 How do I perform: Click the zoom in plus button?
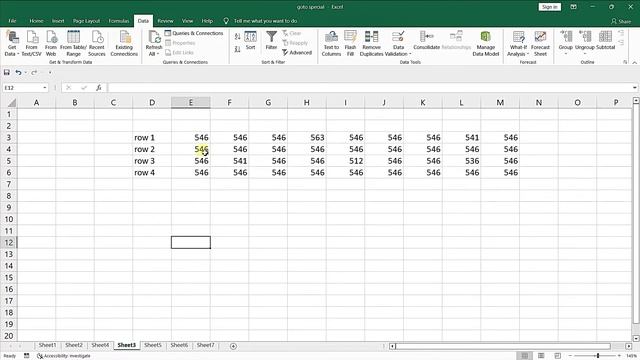(x=619, y=356)
